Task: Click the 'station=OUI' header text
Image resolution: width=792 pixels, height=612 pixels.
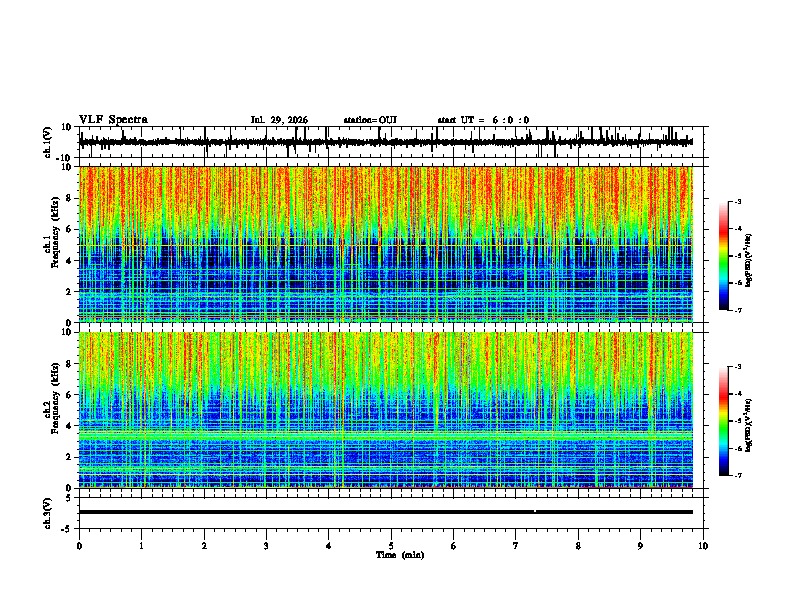Action: [370, 120]
